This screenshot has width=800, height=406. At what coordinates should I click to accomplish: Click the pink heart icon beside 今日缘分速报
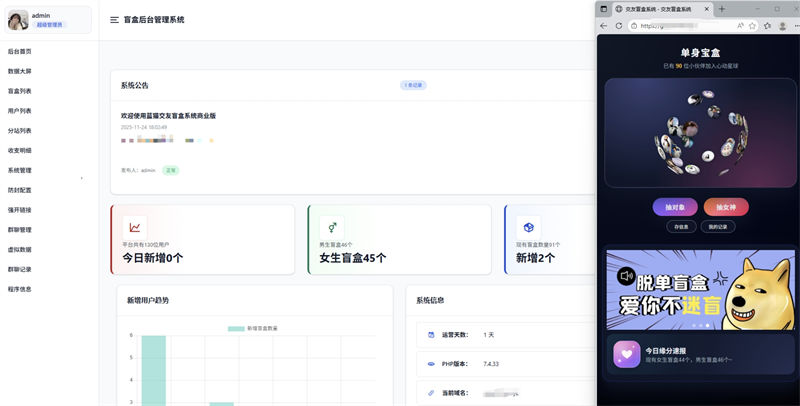click(x=627, y=353)
